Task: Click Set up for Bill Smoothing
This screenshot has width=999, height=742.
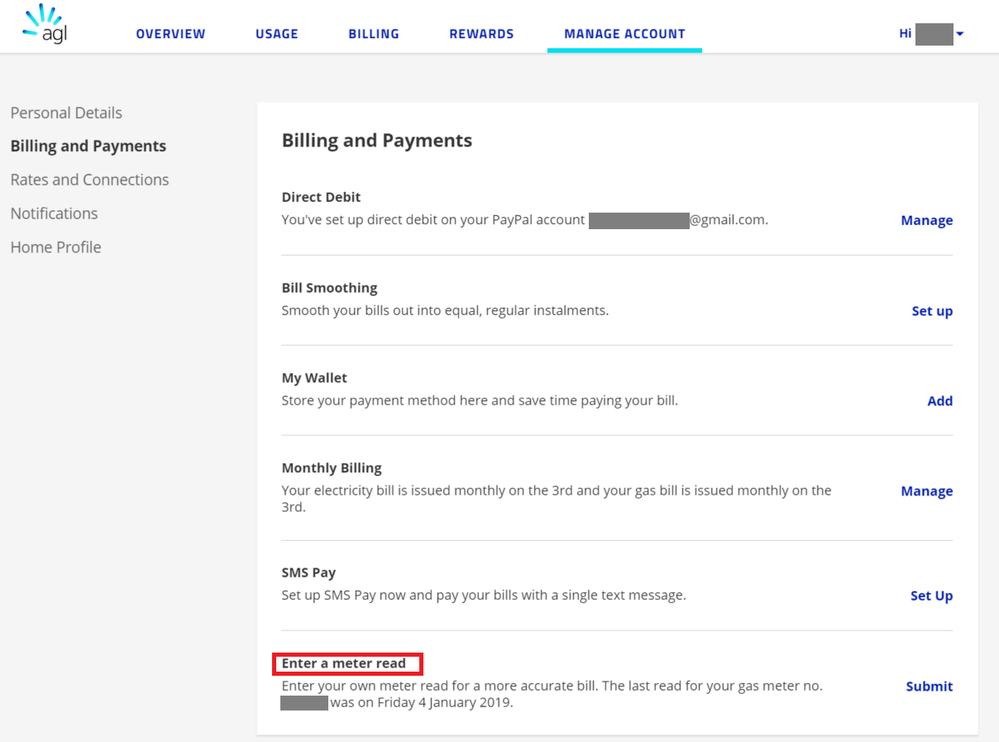Action: tap(931, 311)
